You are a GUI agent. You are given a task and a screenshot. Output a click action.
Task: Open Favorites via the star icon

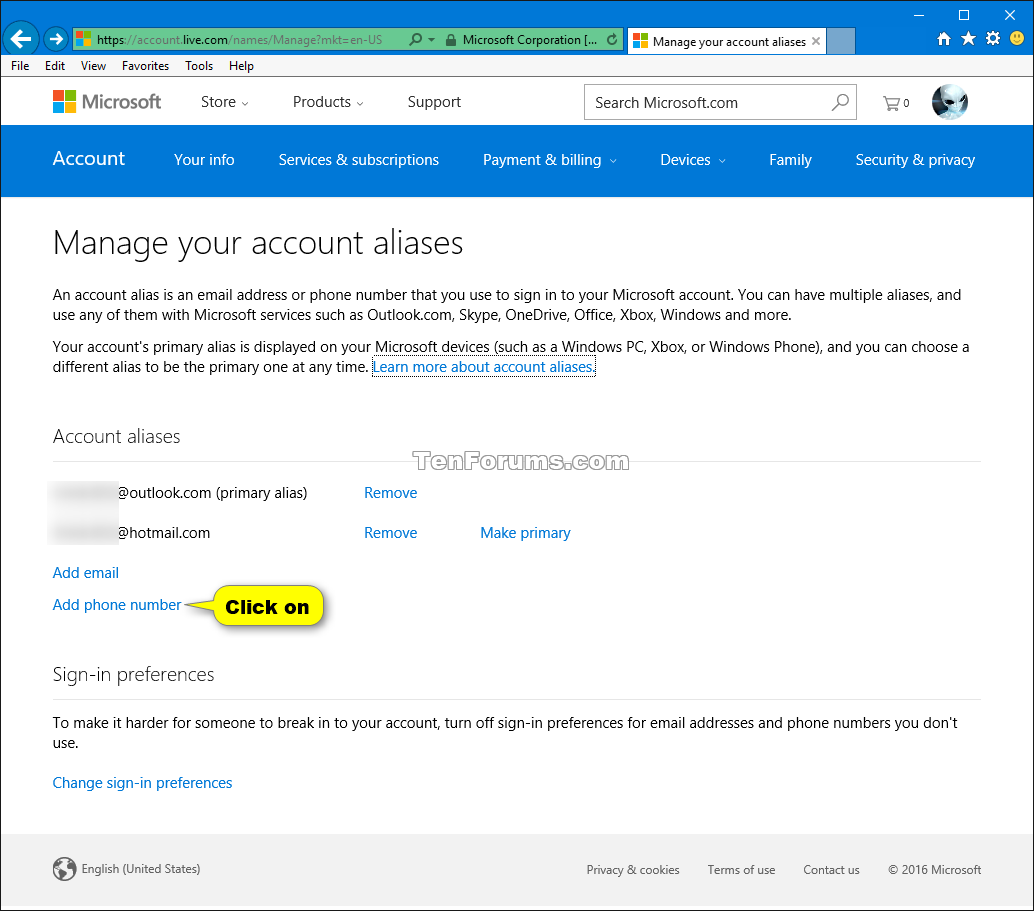(x=968, y=39)
